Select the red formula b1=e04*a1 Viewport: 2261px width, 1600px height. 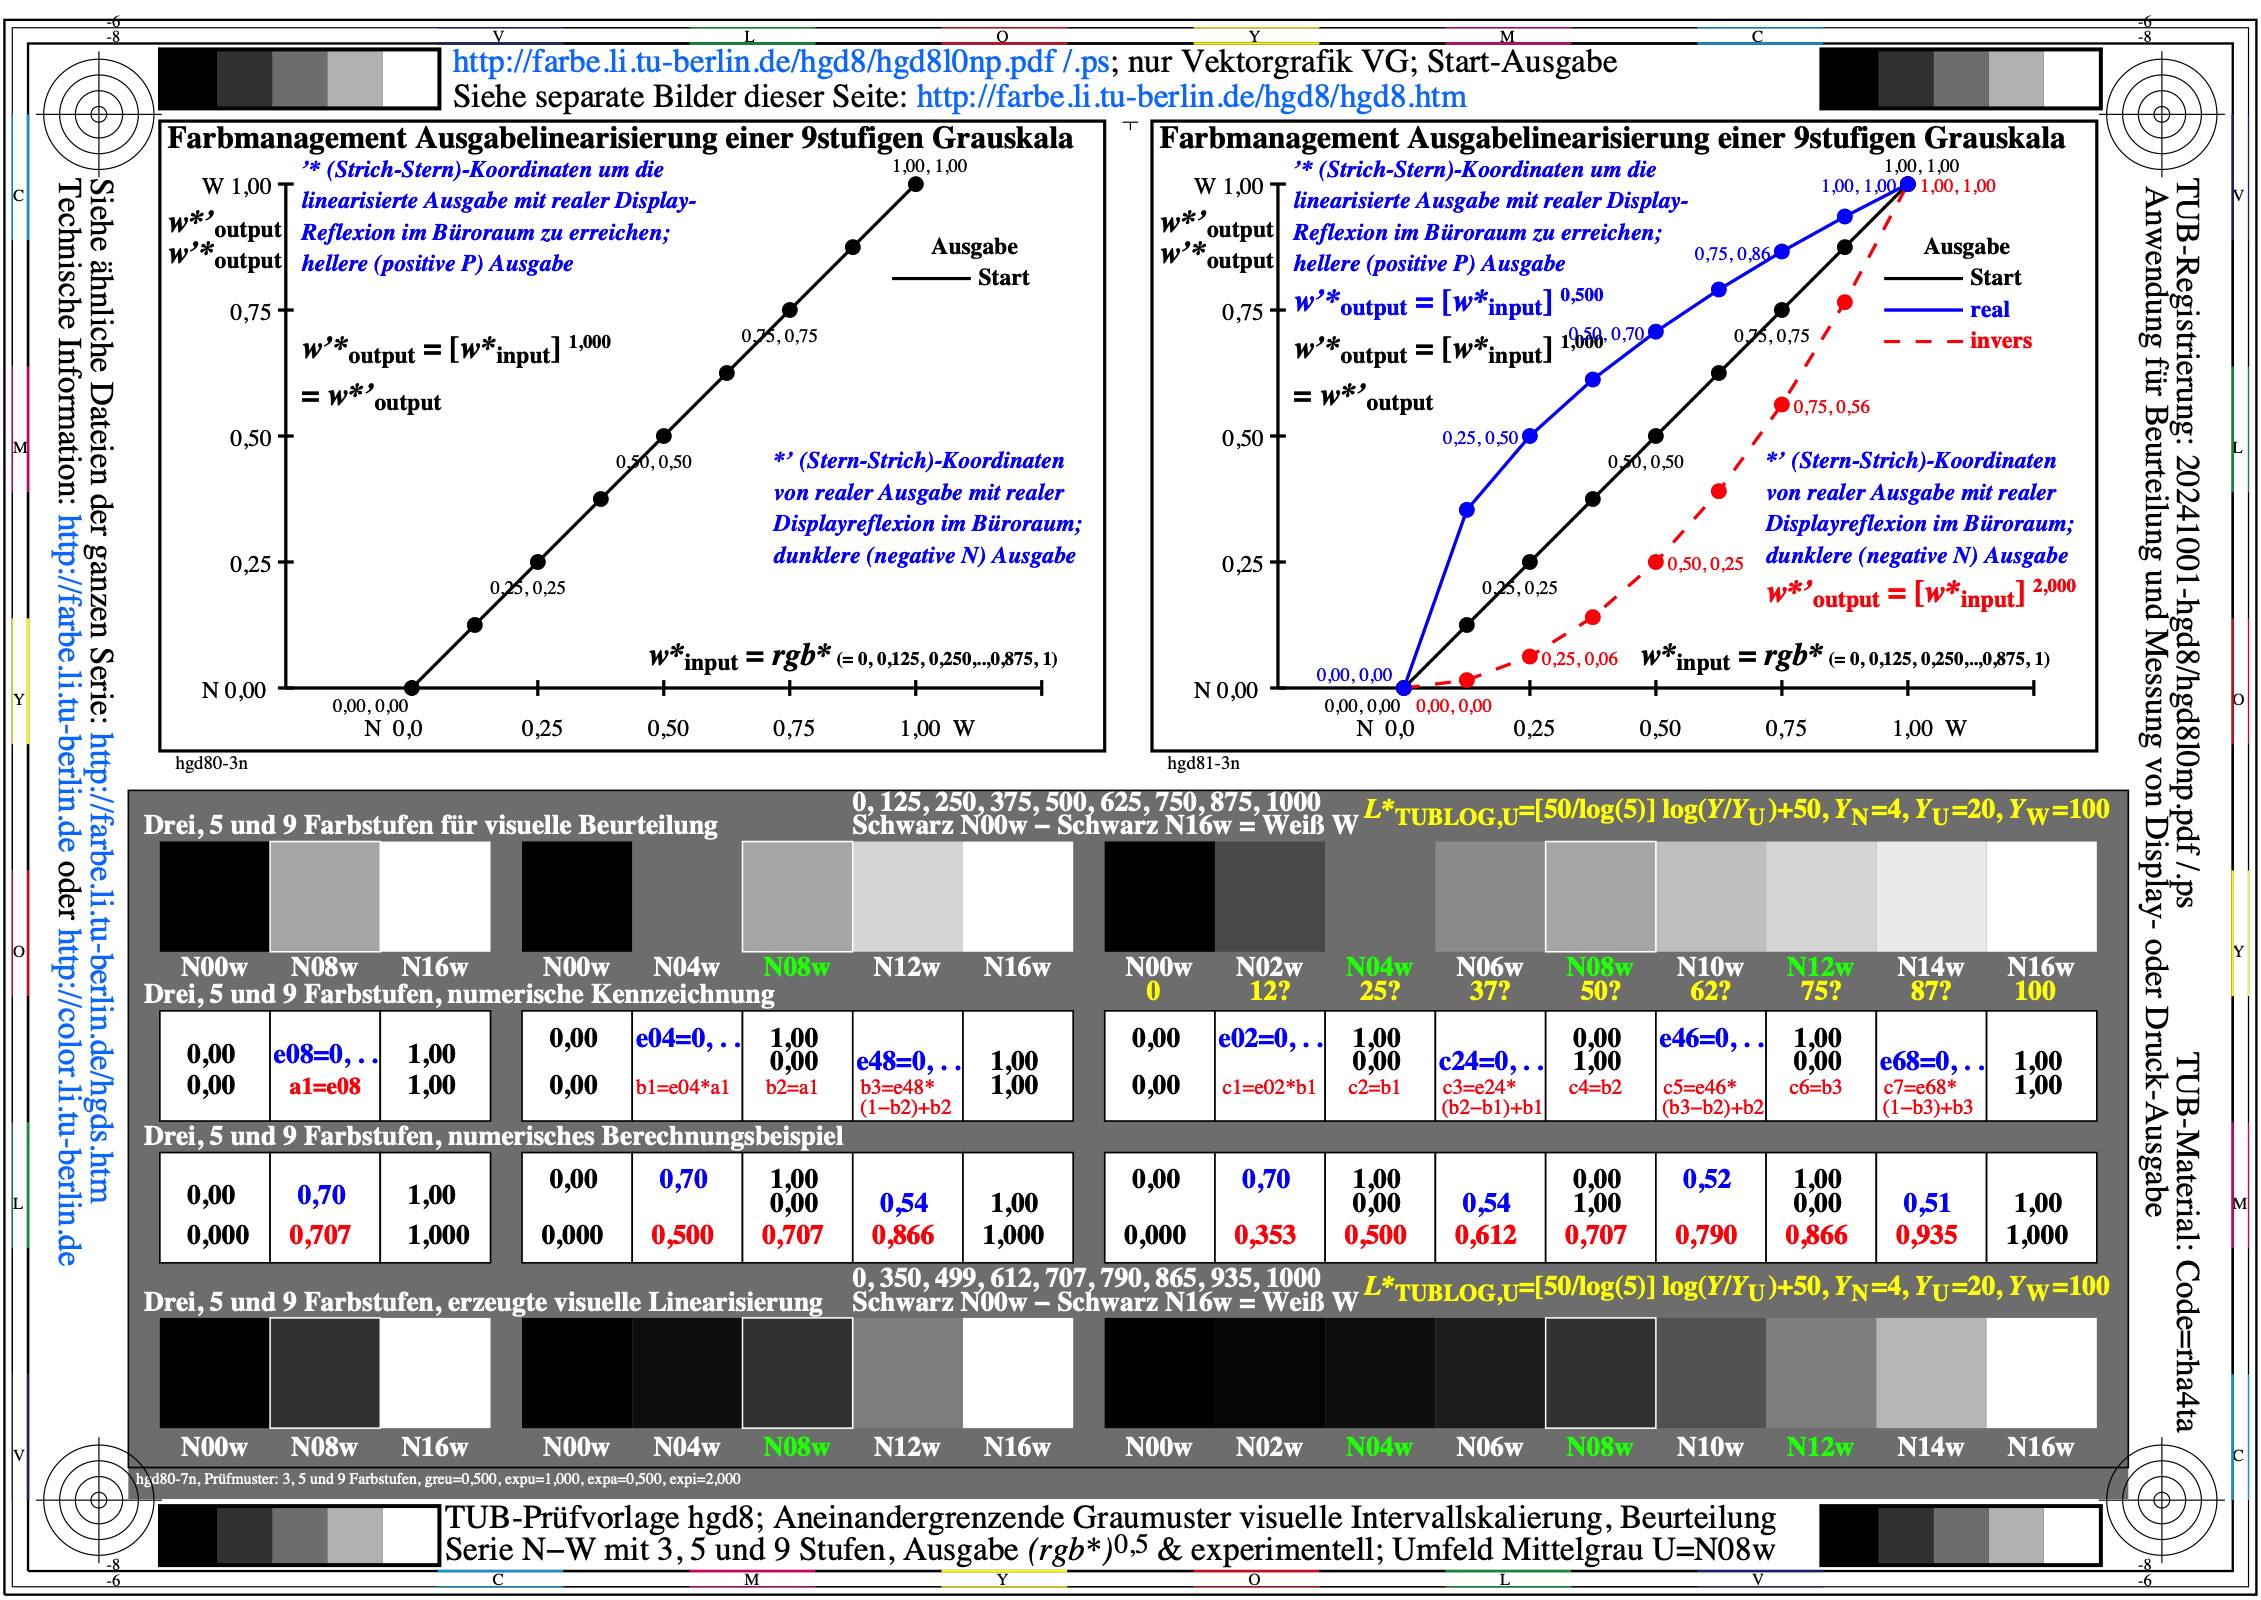coord(683,1087)
